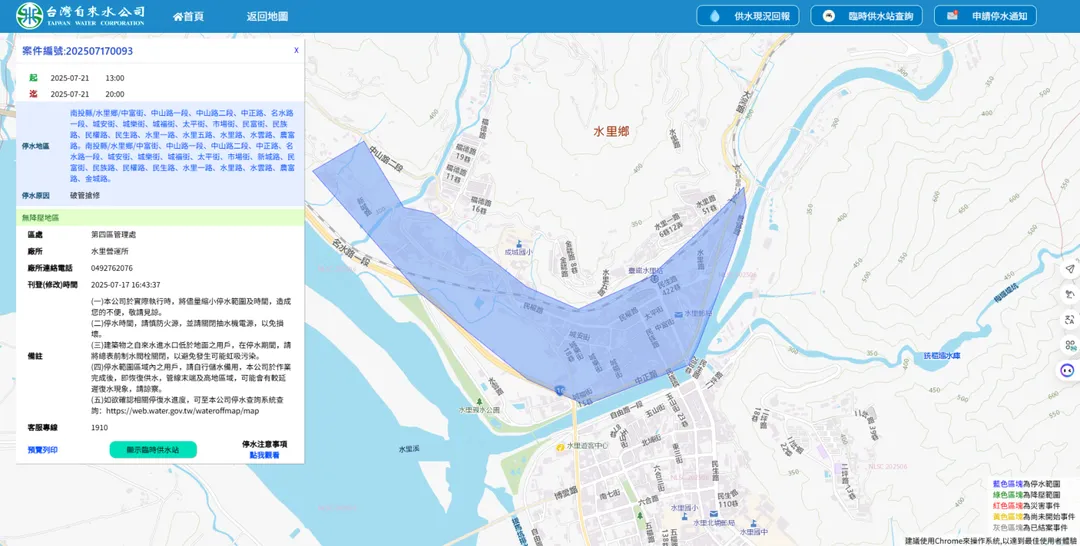Click the 水里親水公園 park marker
This screenshot has width=1080, height=546.
[x=479, y=406]
